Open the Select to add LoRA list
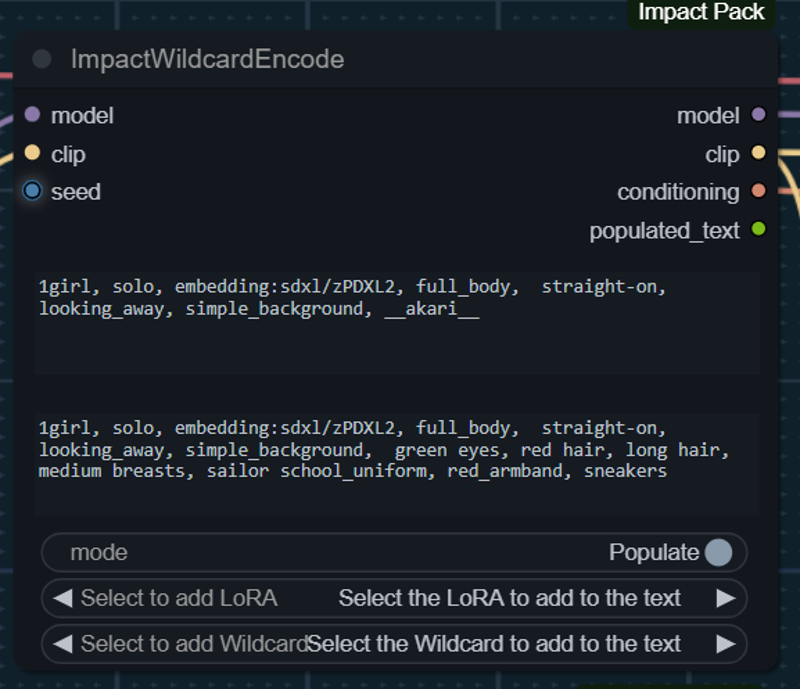Image resolution: width=800 pixels, height=689 pixels. (x=394, y=598)
